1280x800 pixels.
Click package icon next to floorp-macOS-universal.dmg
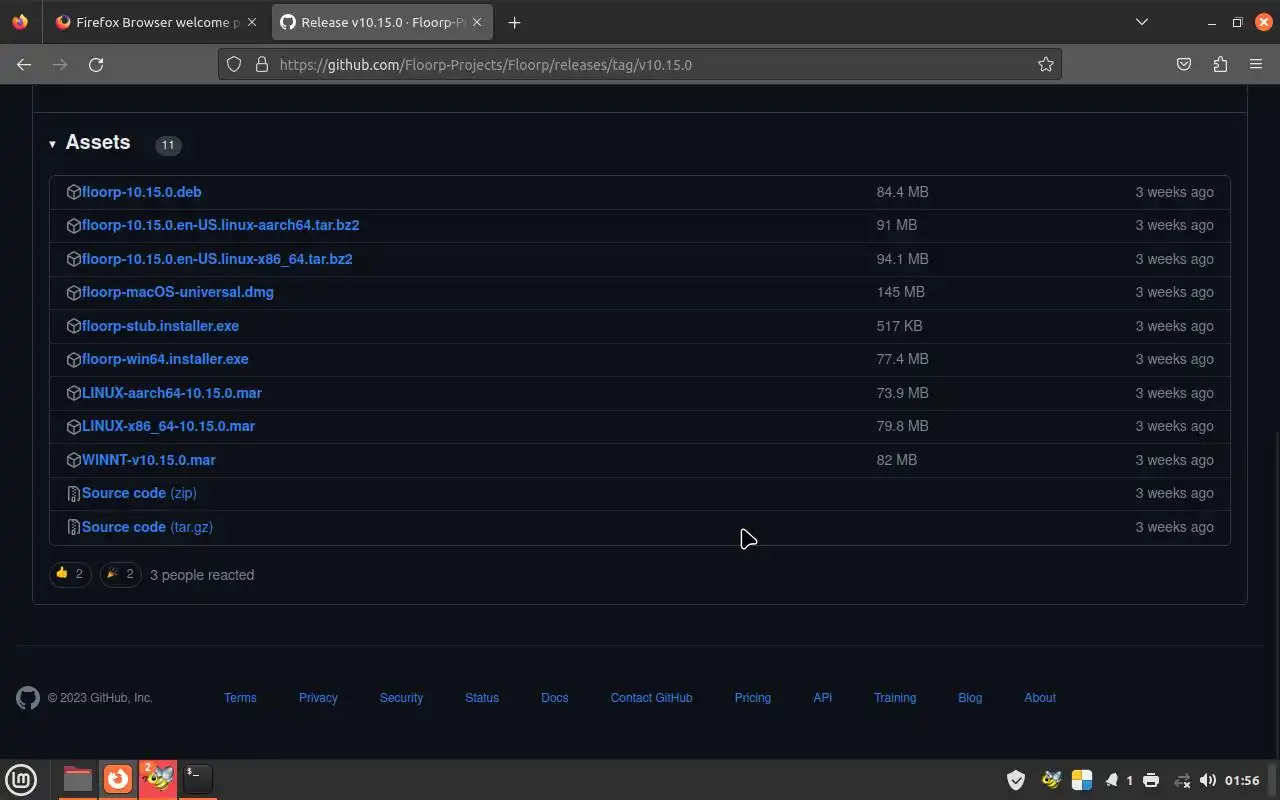[x=73, y=292]
